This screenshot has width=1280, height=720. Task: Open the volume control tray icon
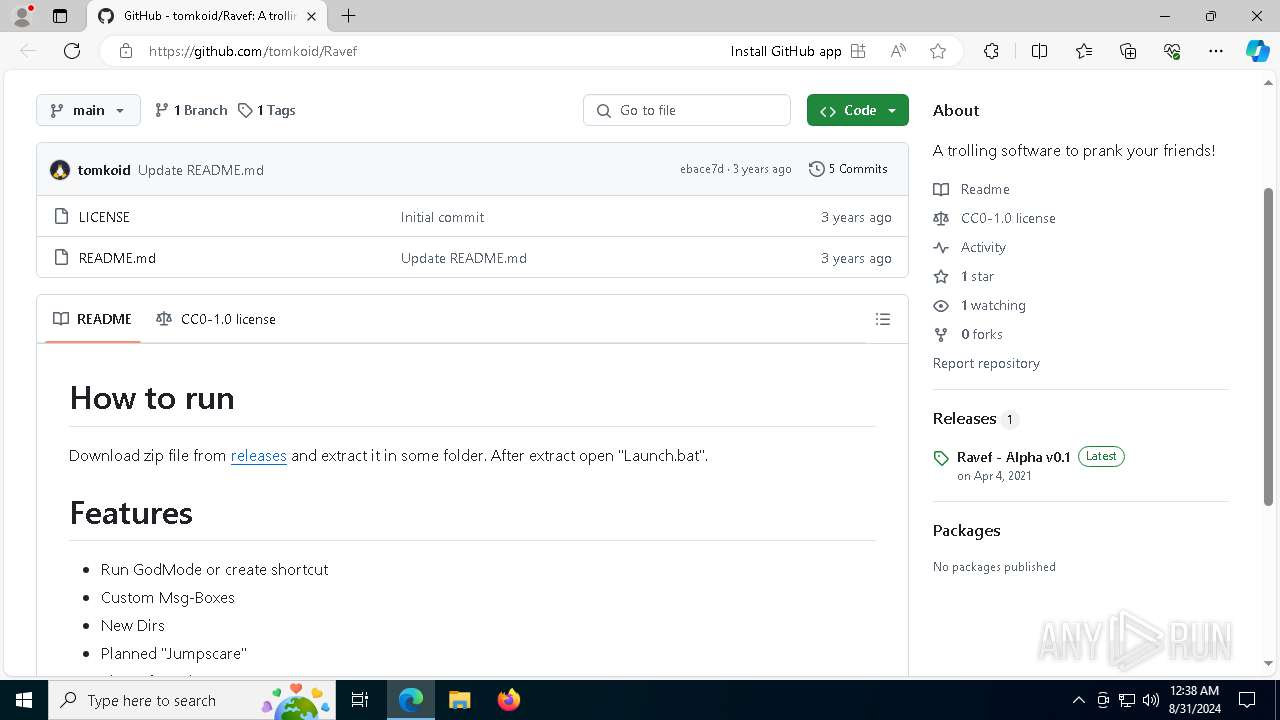click(x=1150, y=700)
